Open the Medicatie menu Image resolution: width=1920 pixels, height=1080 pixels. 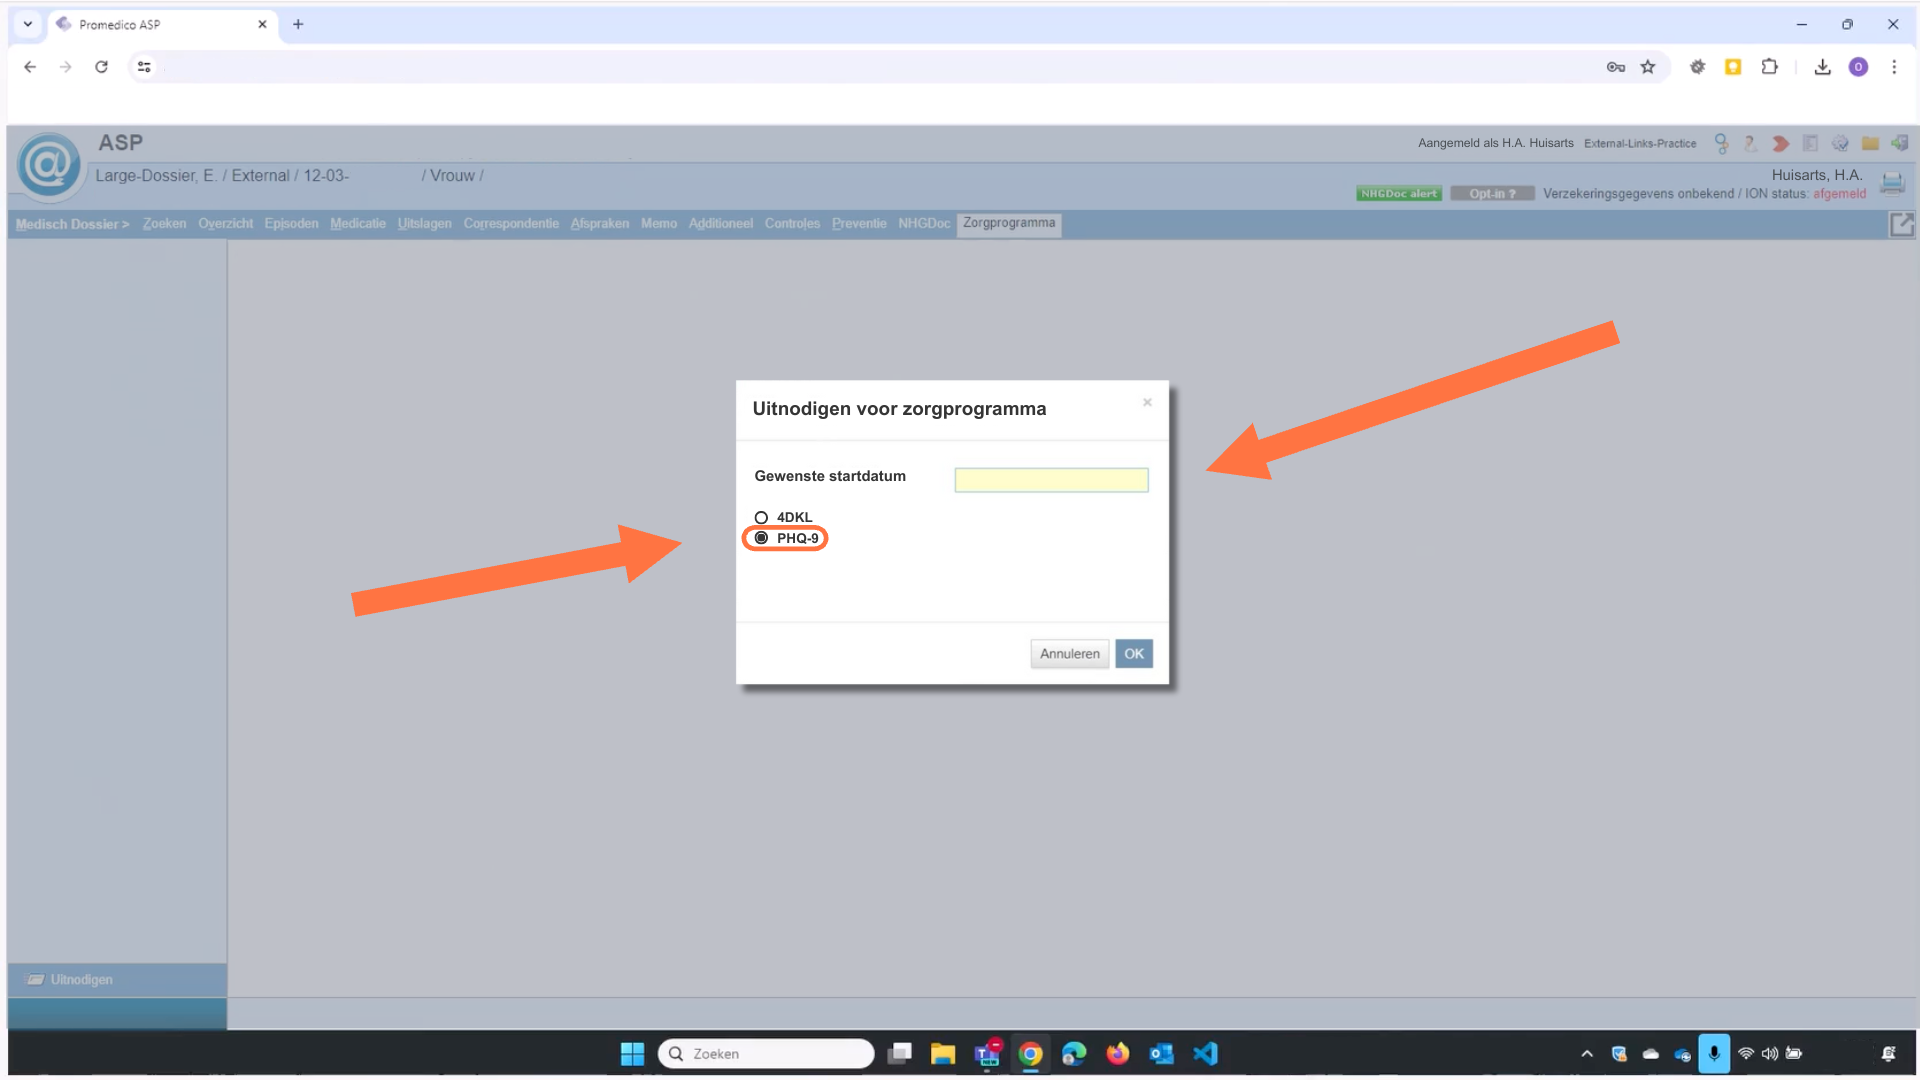(358, 224)
